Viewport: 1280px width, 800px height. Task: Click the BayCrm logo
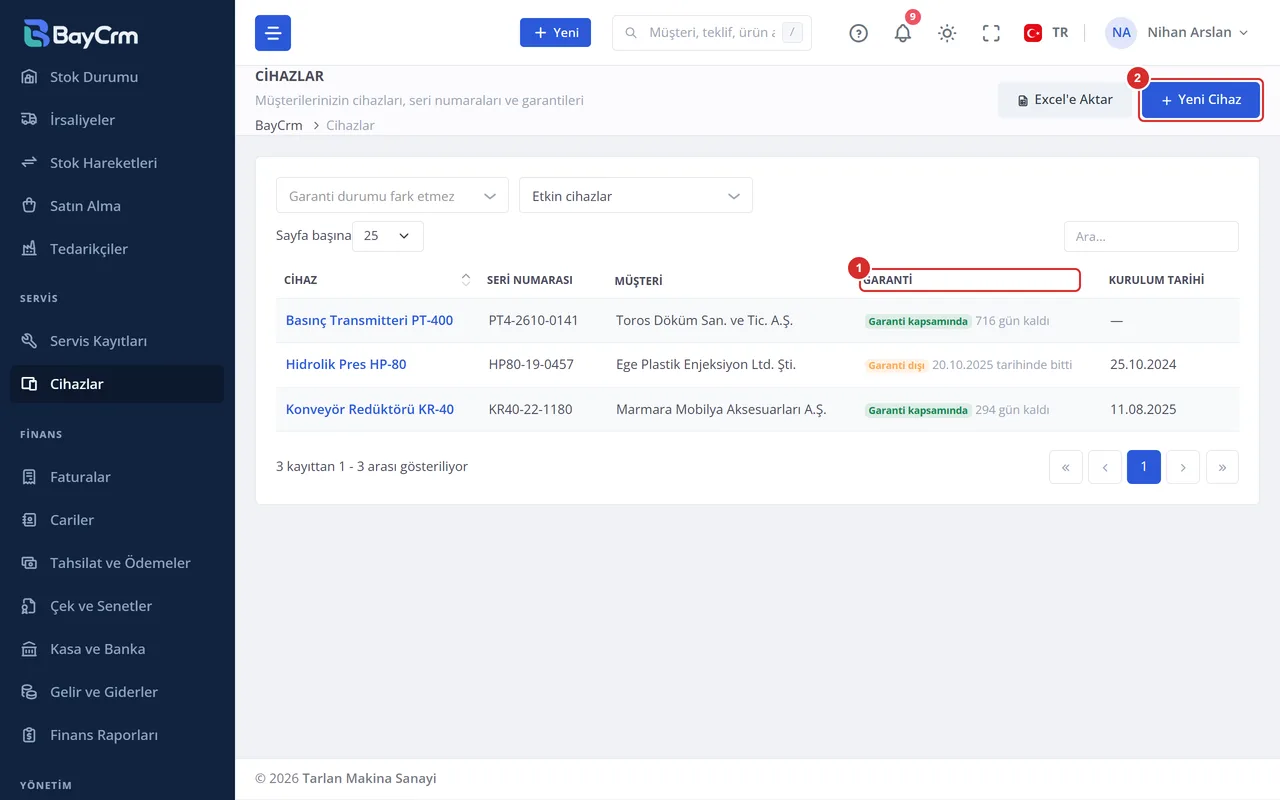tap(81, 34)
